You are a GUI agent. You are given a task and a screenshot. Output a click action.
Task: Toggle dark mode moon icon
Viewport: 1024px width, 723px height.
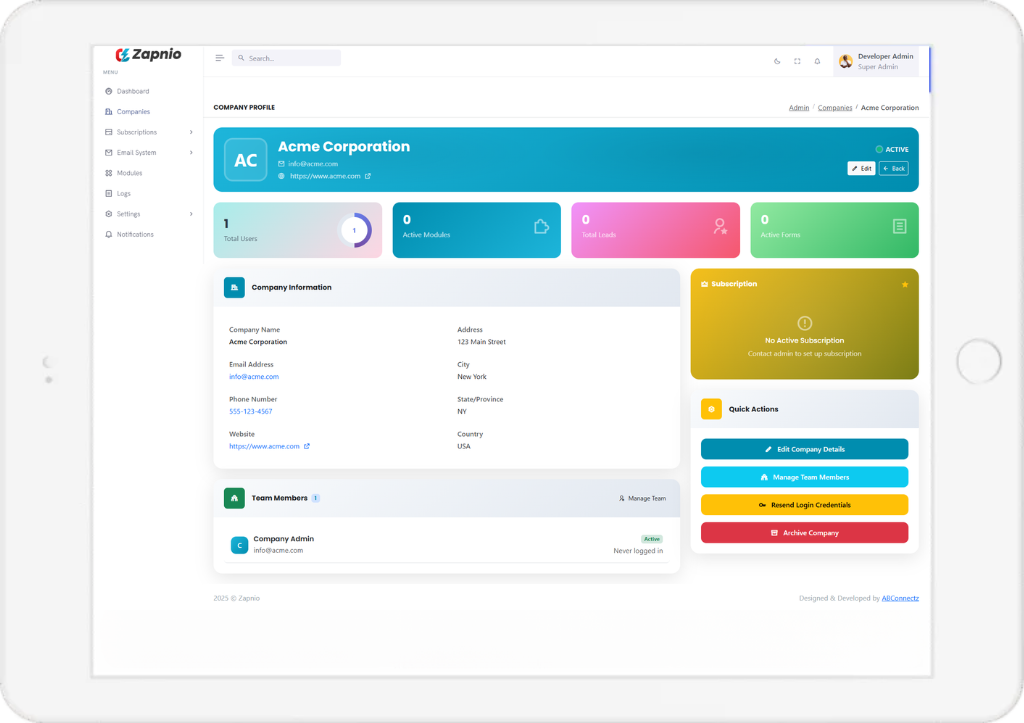click(777, 61)
